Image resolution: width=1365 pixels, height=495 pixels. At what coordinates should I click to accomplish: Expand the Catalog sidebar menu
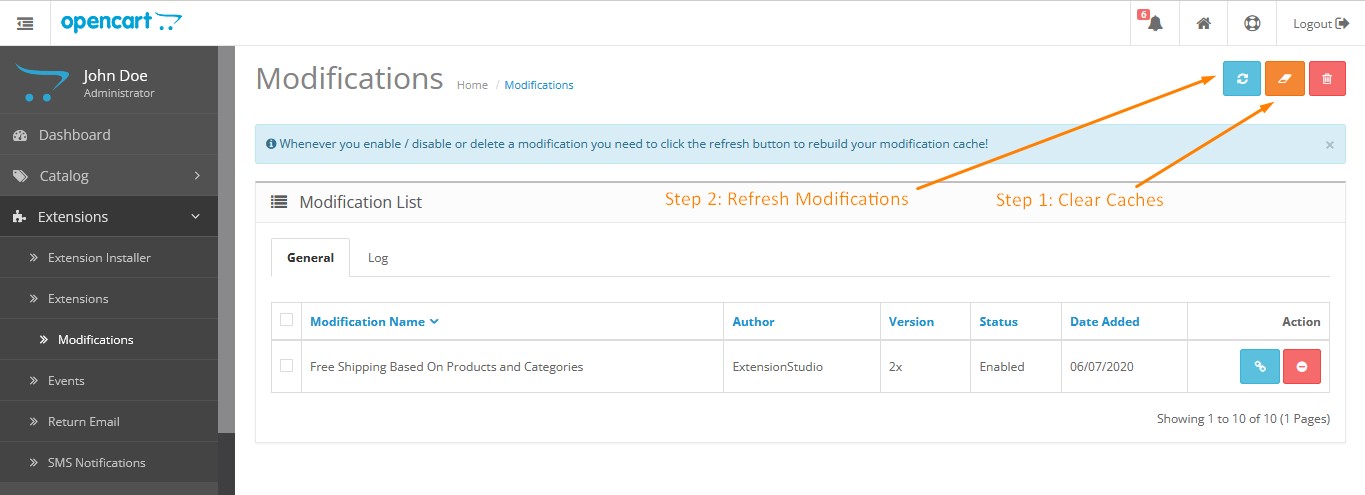[x=109, y=175]
